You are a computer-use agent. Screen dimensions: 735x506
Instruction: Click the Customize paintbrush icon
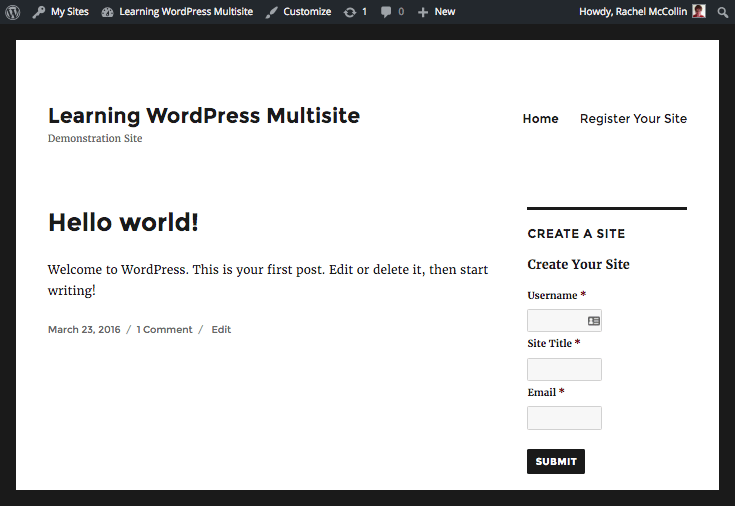click(x=271, y=12)
